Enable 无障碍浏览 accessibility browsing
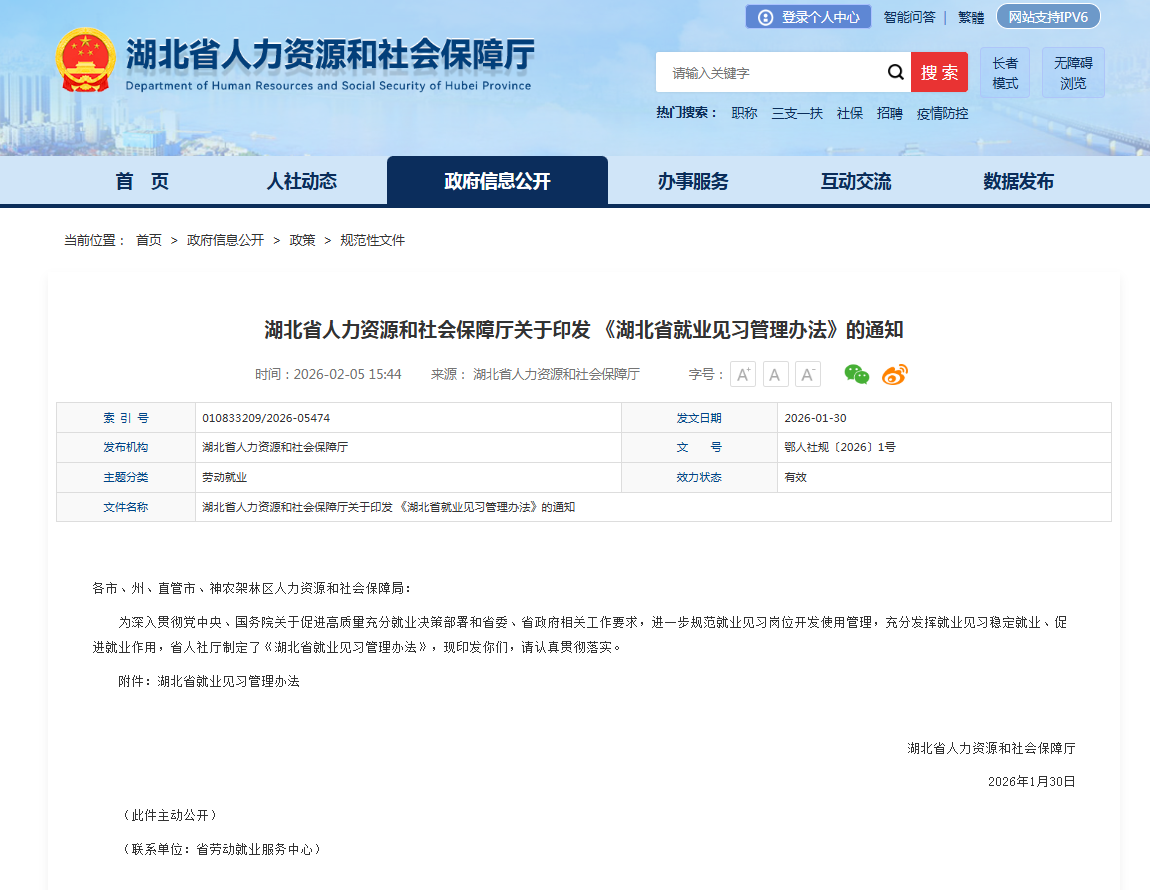This screenshot has height=890, width=1150. [x=1073, y=72]
